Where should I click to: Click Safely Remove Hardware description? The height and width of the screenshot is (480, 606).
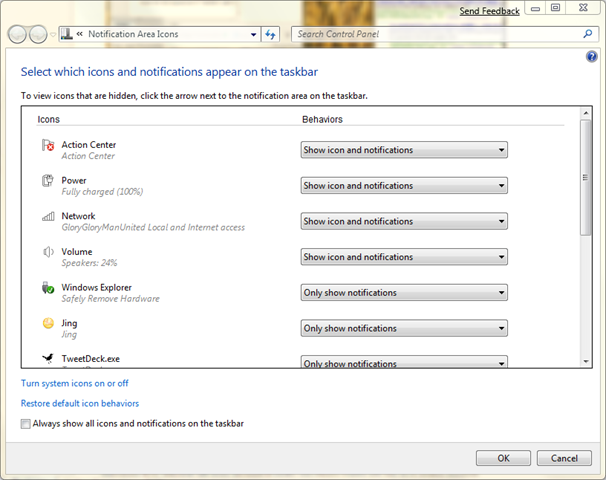pyautogui.click(x=111, y=299)
